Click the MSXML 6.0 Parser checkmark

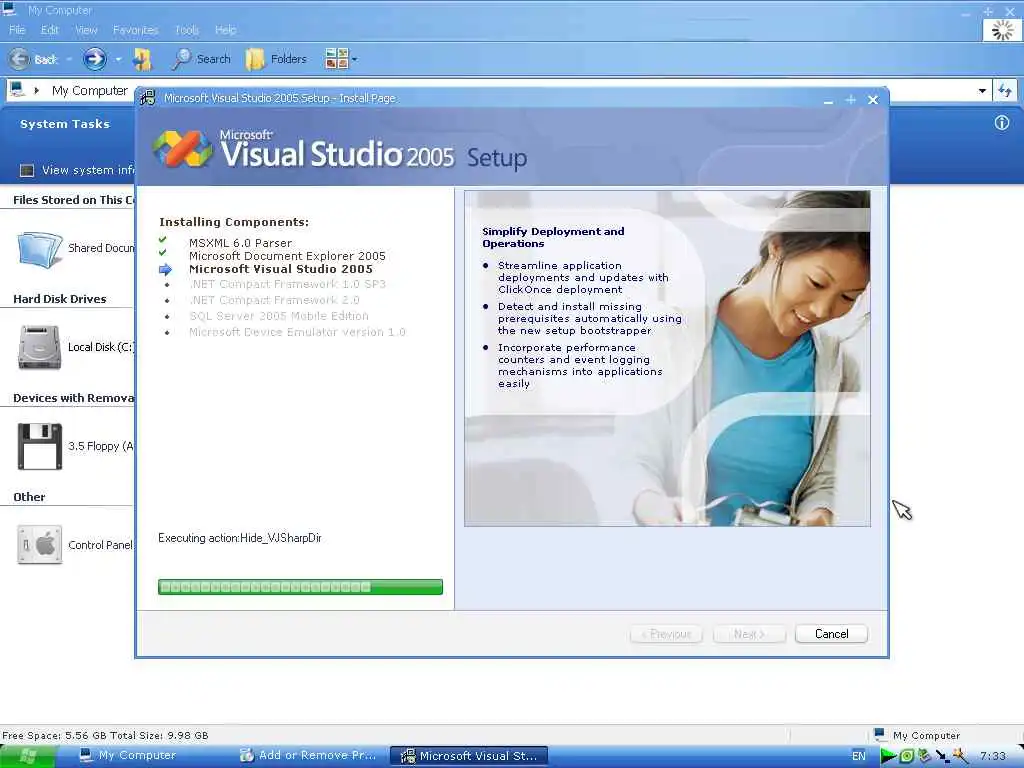[x=163, y=240]
